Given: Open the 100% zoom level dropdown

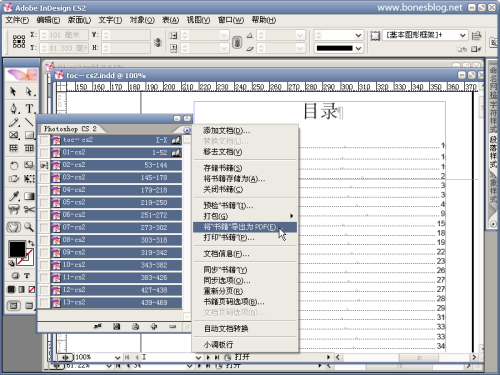Looking at the screenshot, I should 117,358.
